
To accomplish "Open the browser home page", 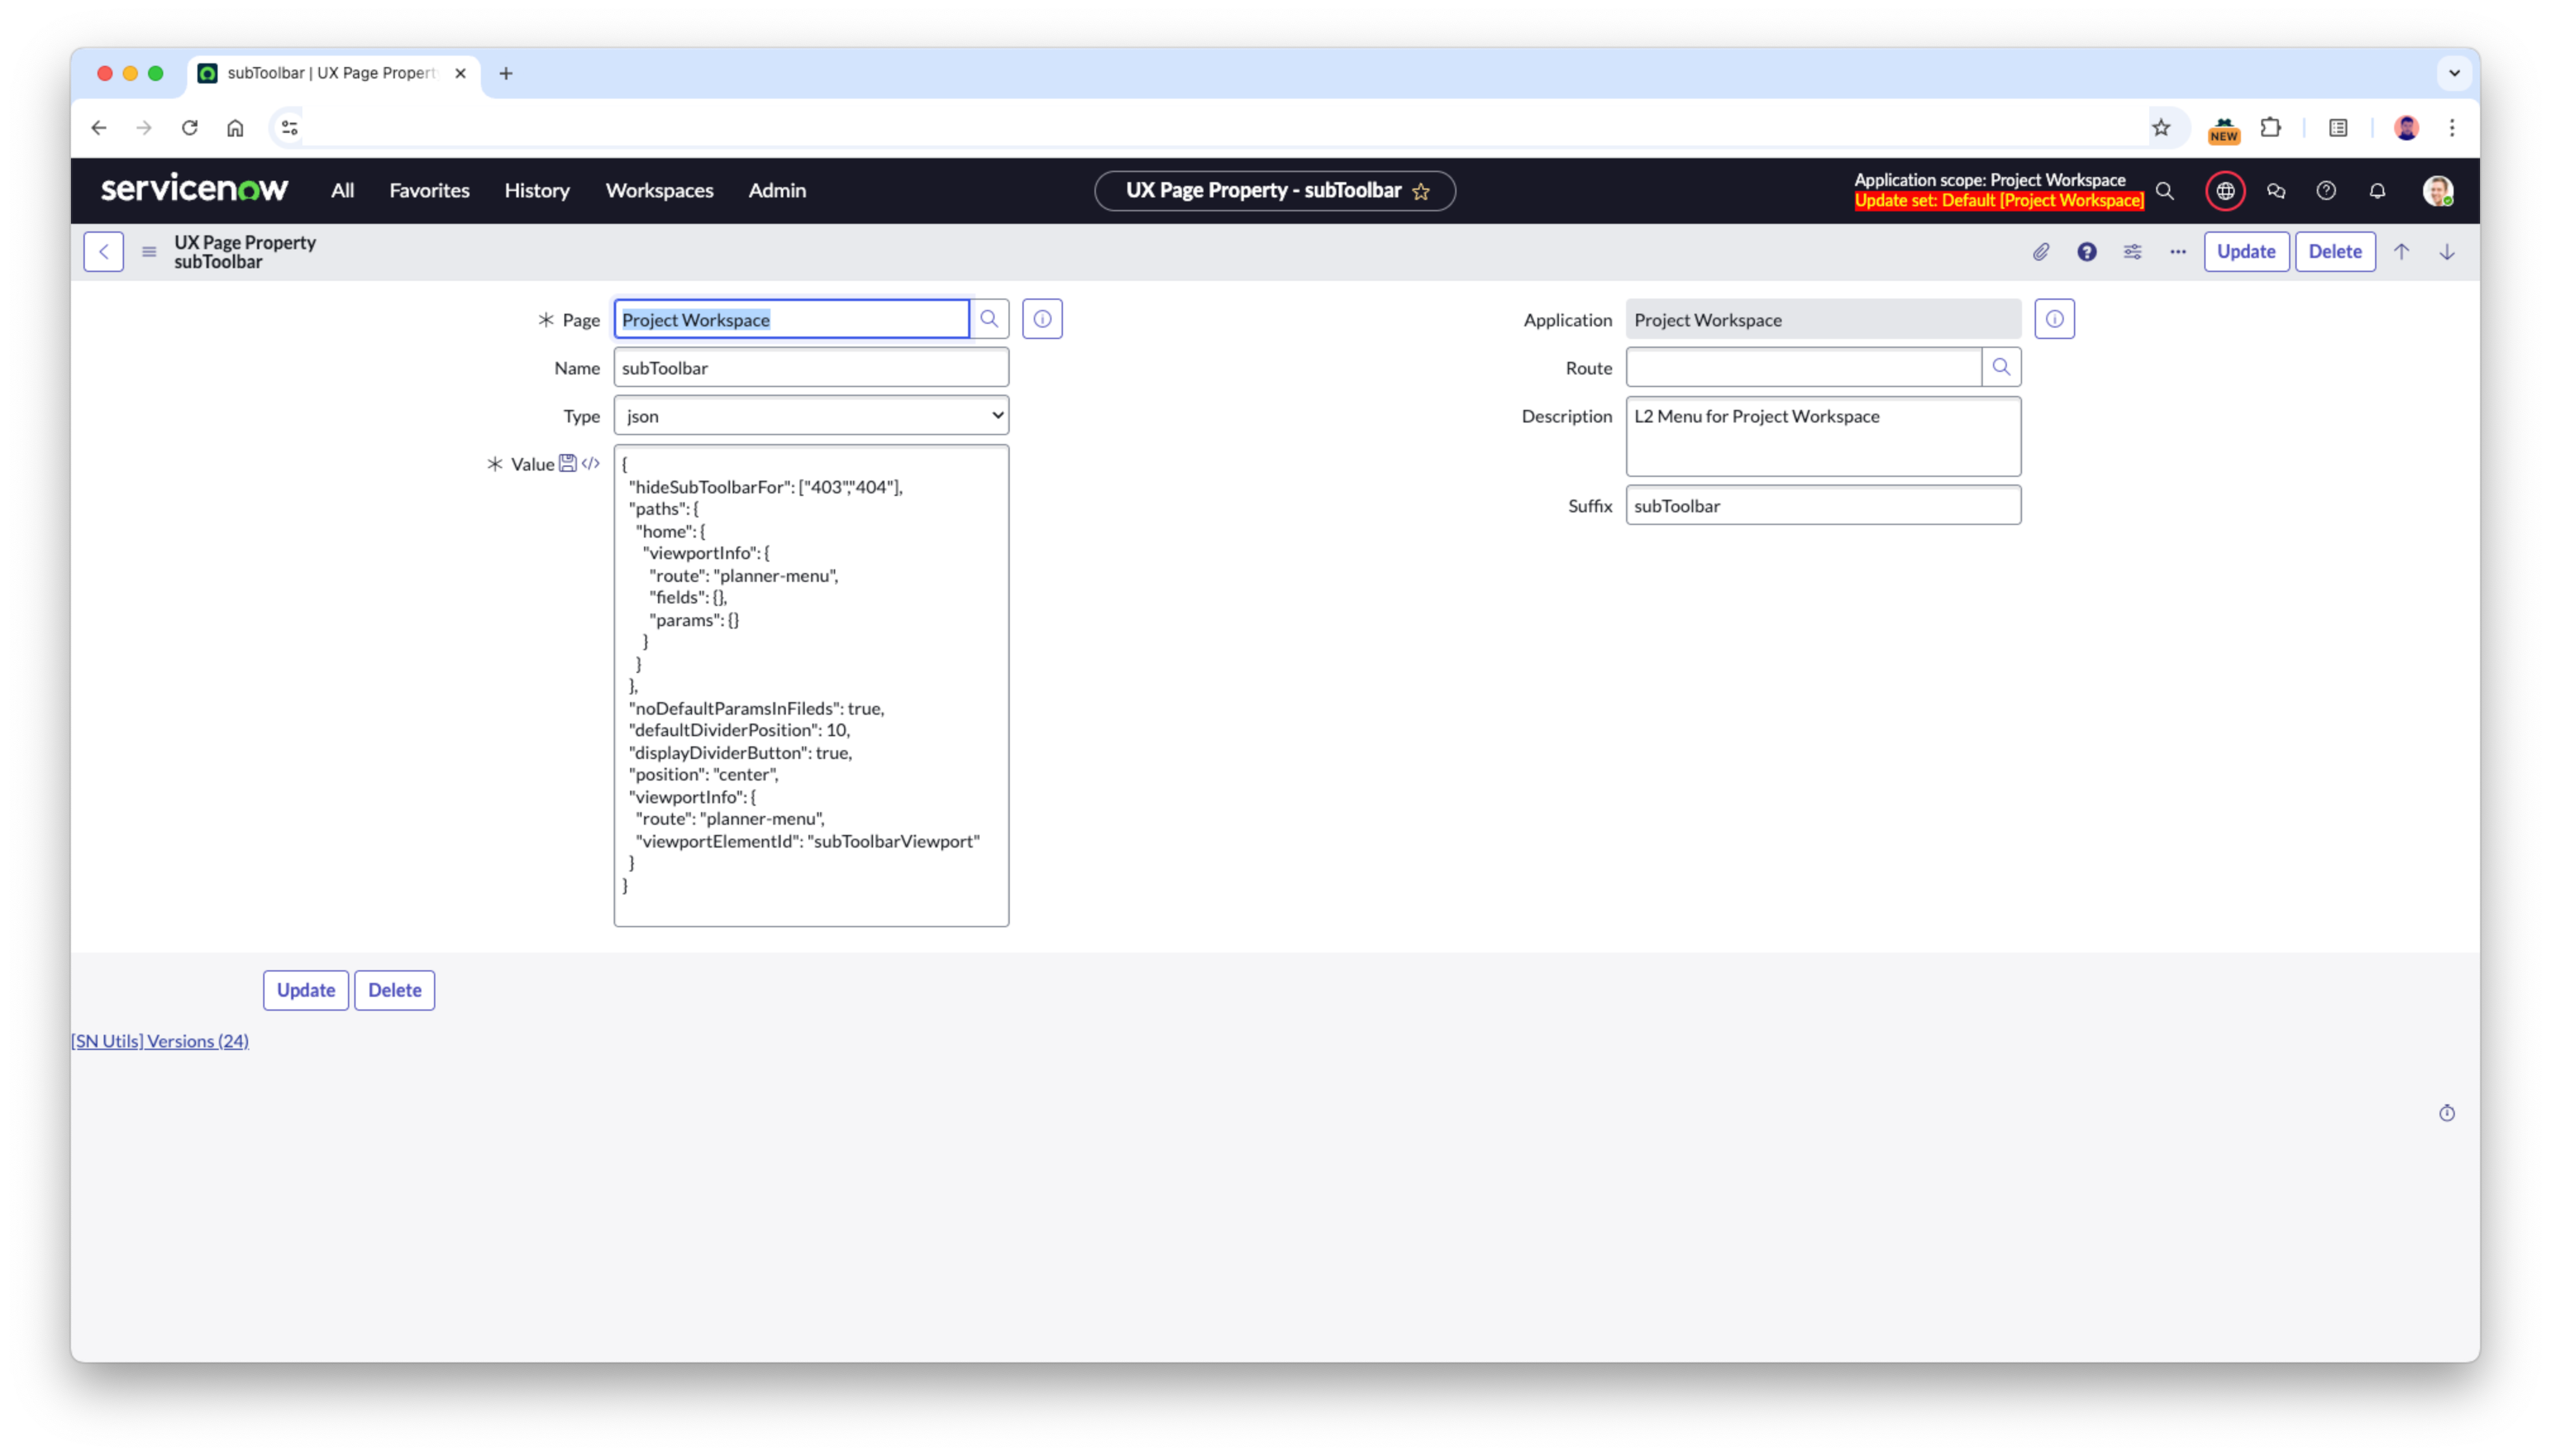I will coord(235,127).
